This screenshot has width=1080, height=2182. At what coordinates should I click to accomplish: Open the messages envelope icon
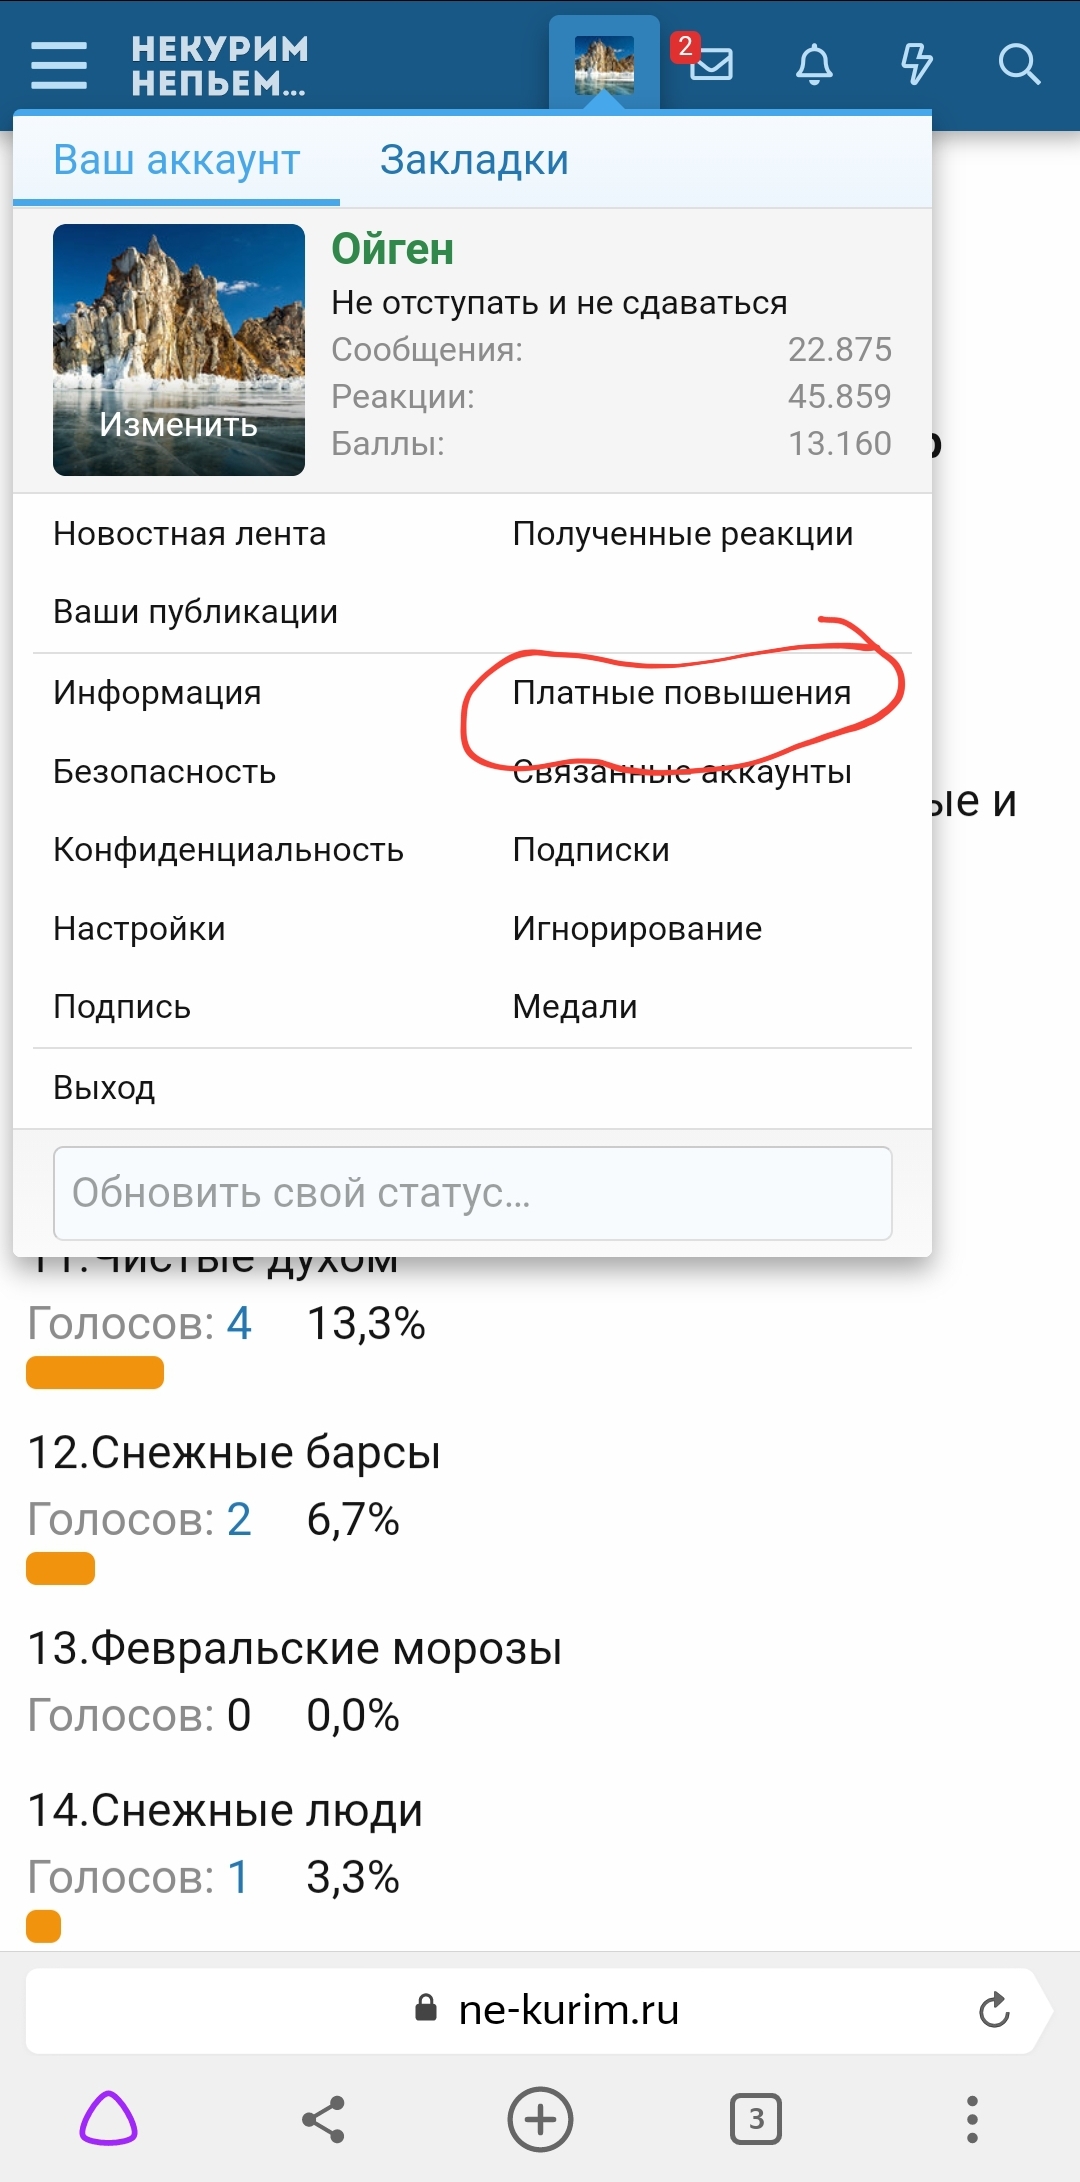click(x=713, y=65)
